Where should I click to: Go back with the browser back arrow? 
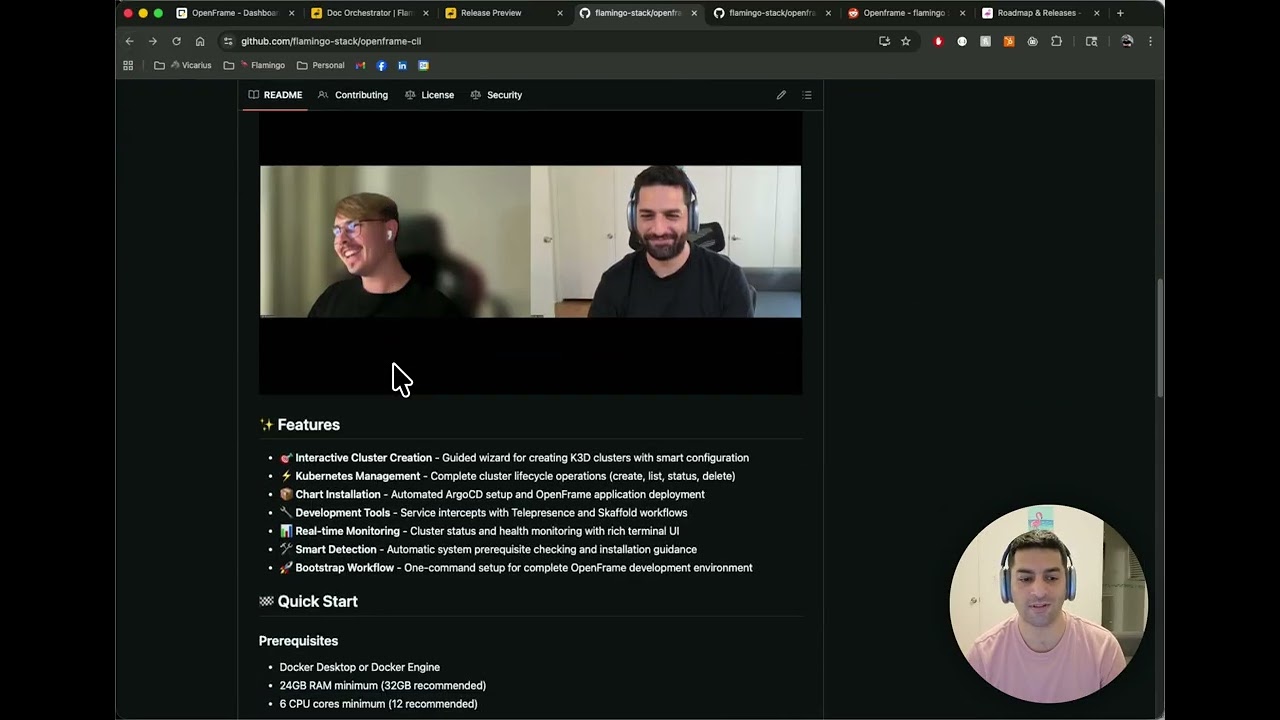pos(129,41)
